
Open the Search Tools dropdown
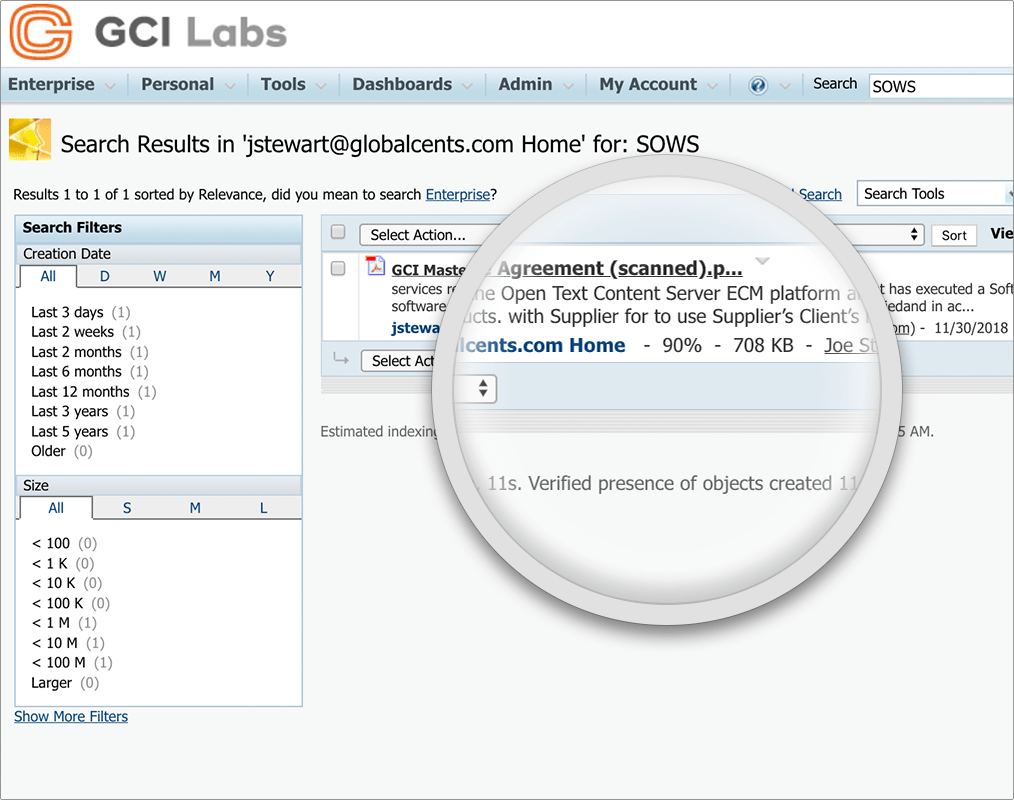click(935, 193)
